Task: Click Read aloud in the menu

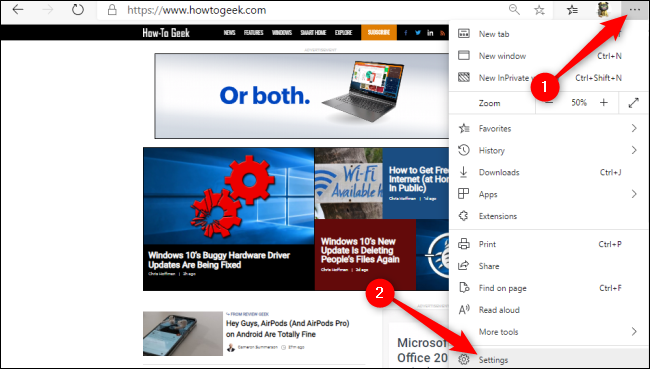Action: coord(548,310)
